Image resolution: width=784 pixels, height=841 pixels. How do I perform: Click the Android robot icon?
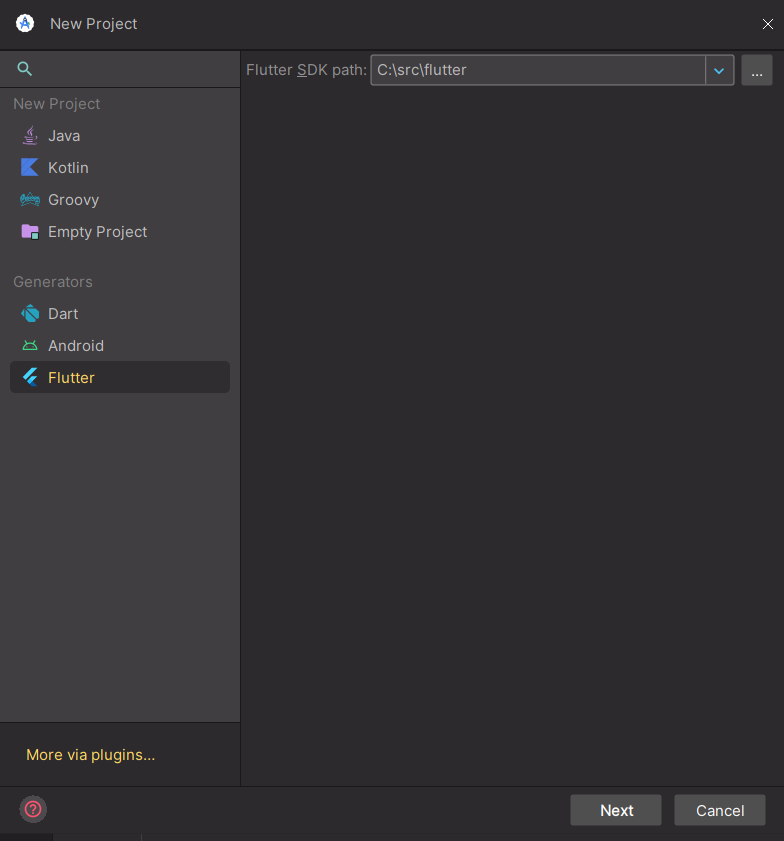[30, 345]
